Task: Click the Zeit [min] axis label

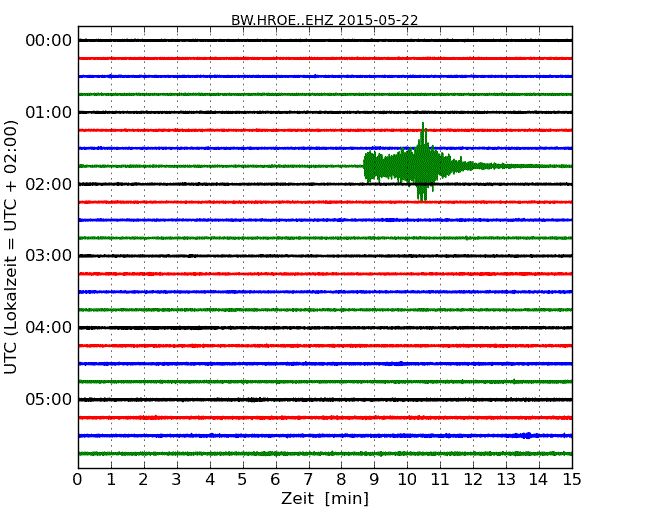Action: coord(325,498)
